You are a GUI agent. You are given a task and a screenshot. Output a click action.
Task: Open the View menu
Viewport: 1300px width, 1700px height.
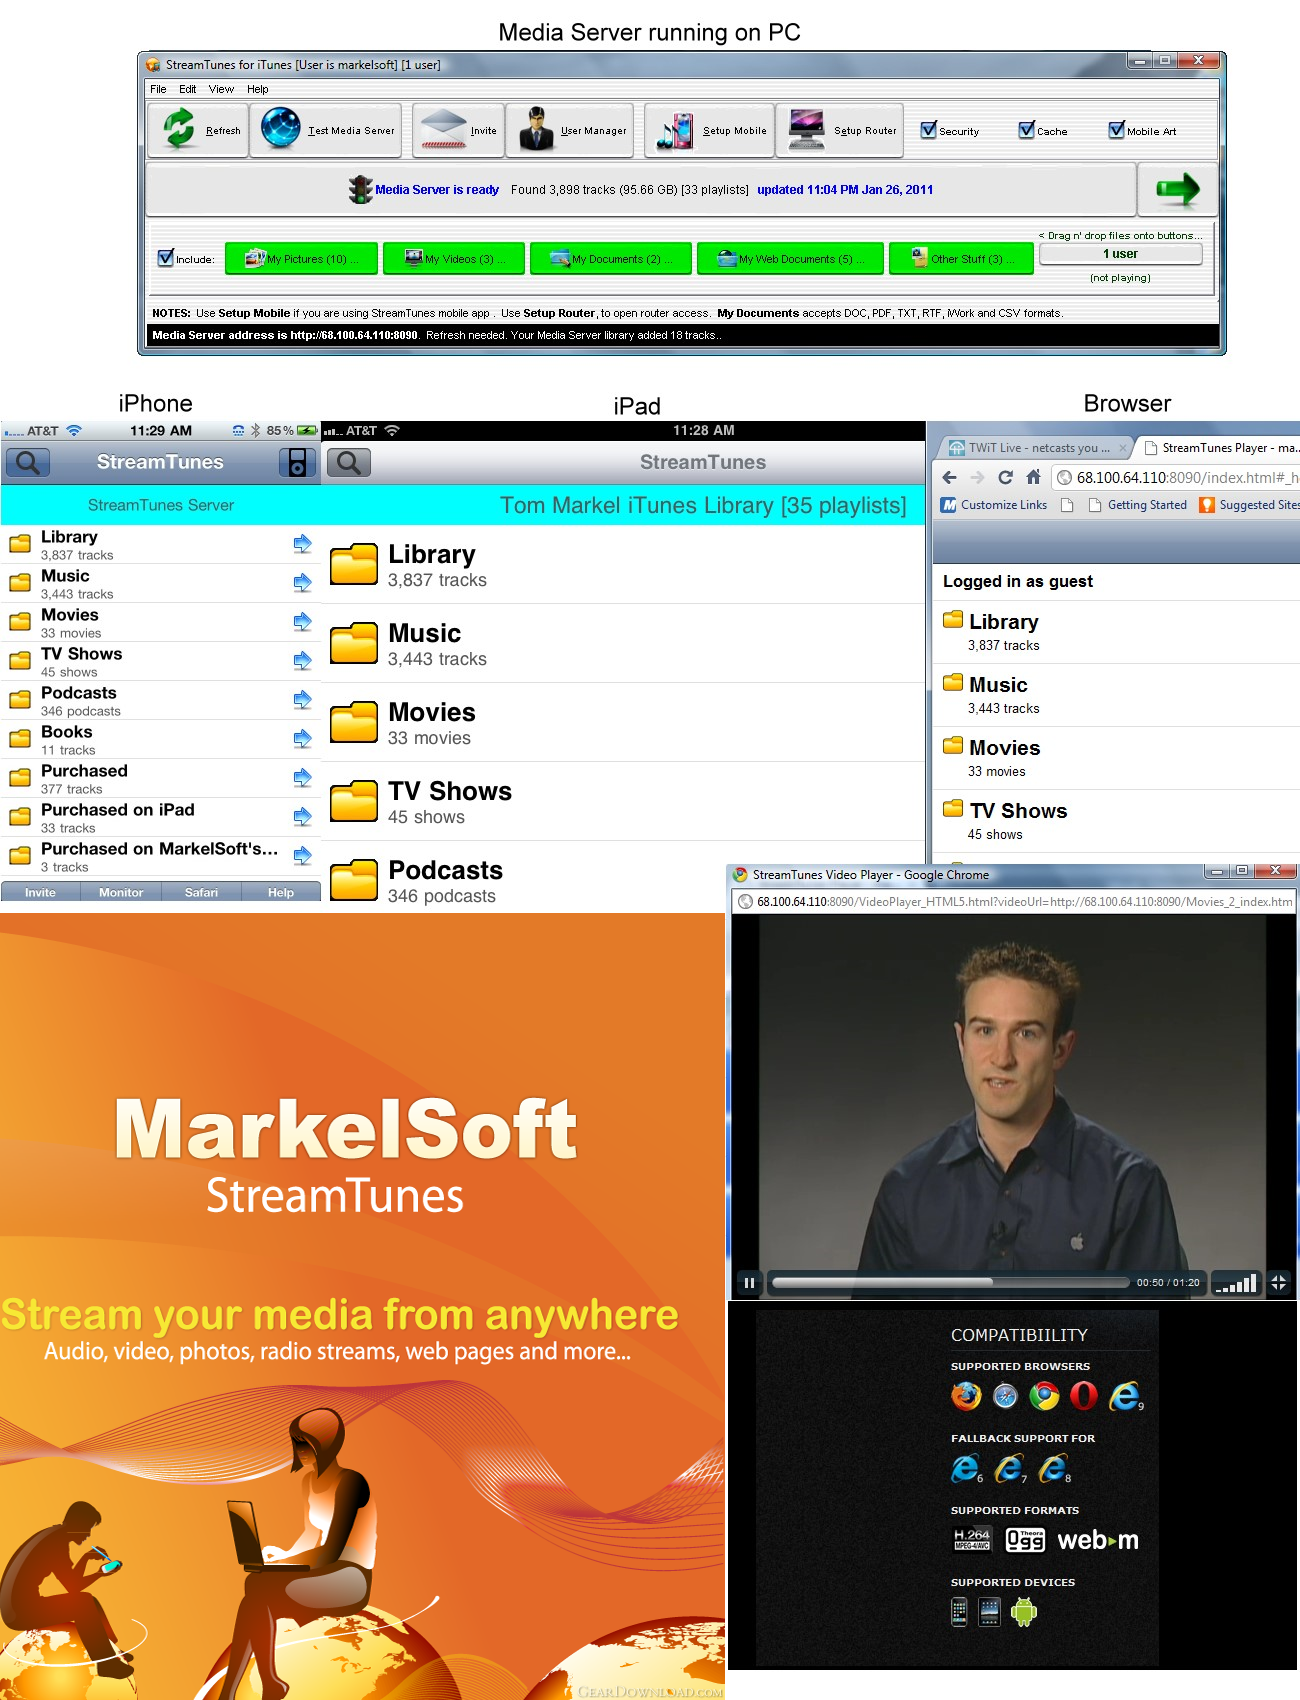221,89
